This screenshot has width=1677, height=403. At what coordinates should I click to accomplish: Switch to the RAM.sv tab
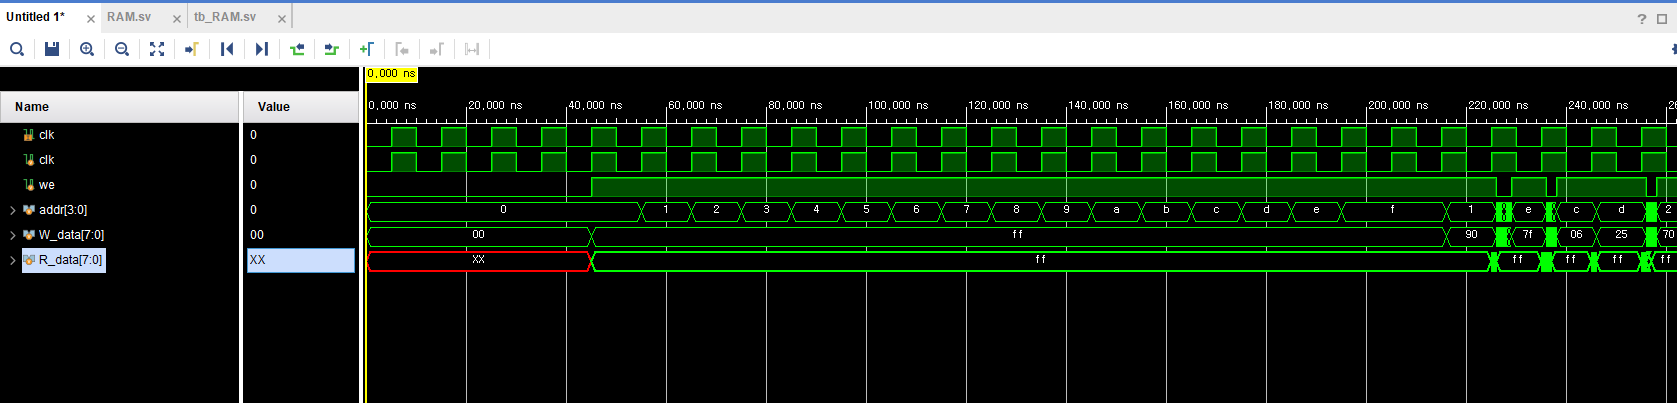point(129,17)
